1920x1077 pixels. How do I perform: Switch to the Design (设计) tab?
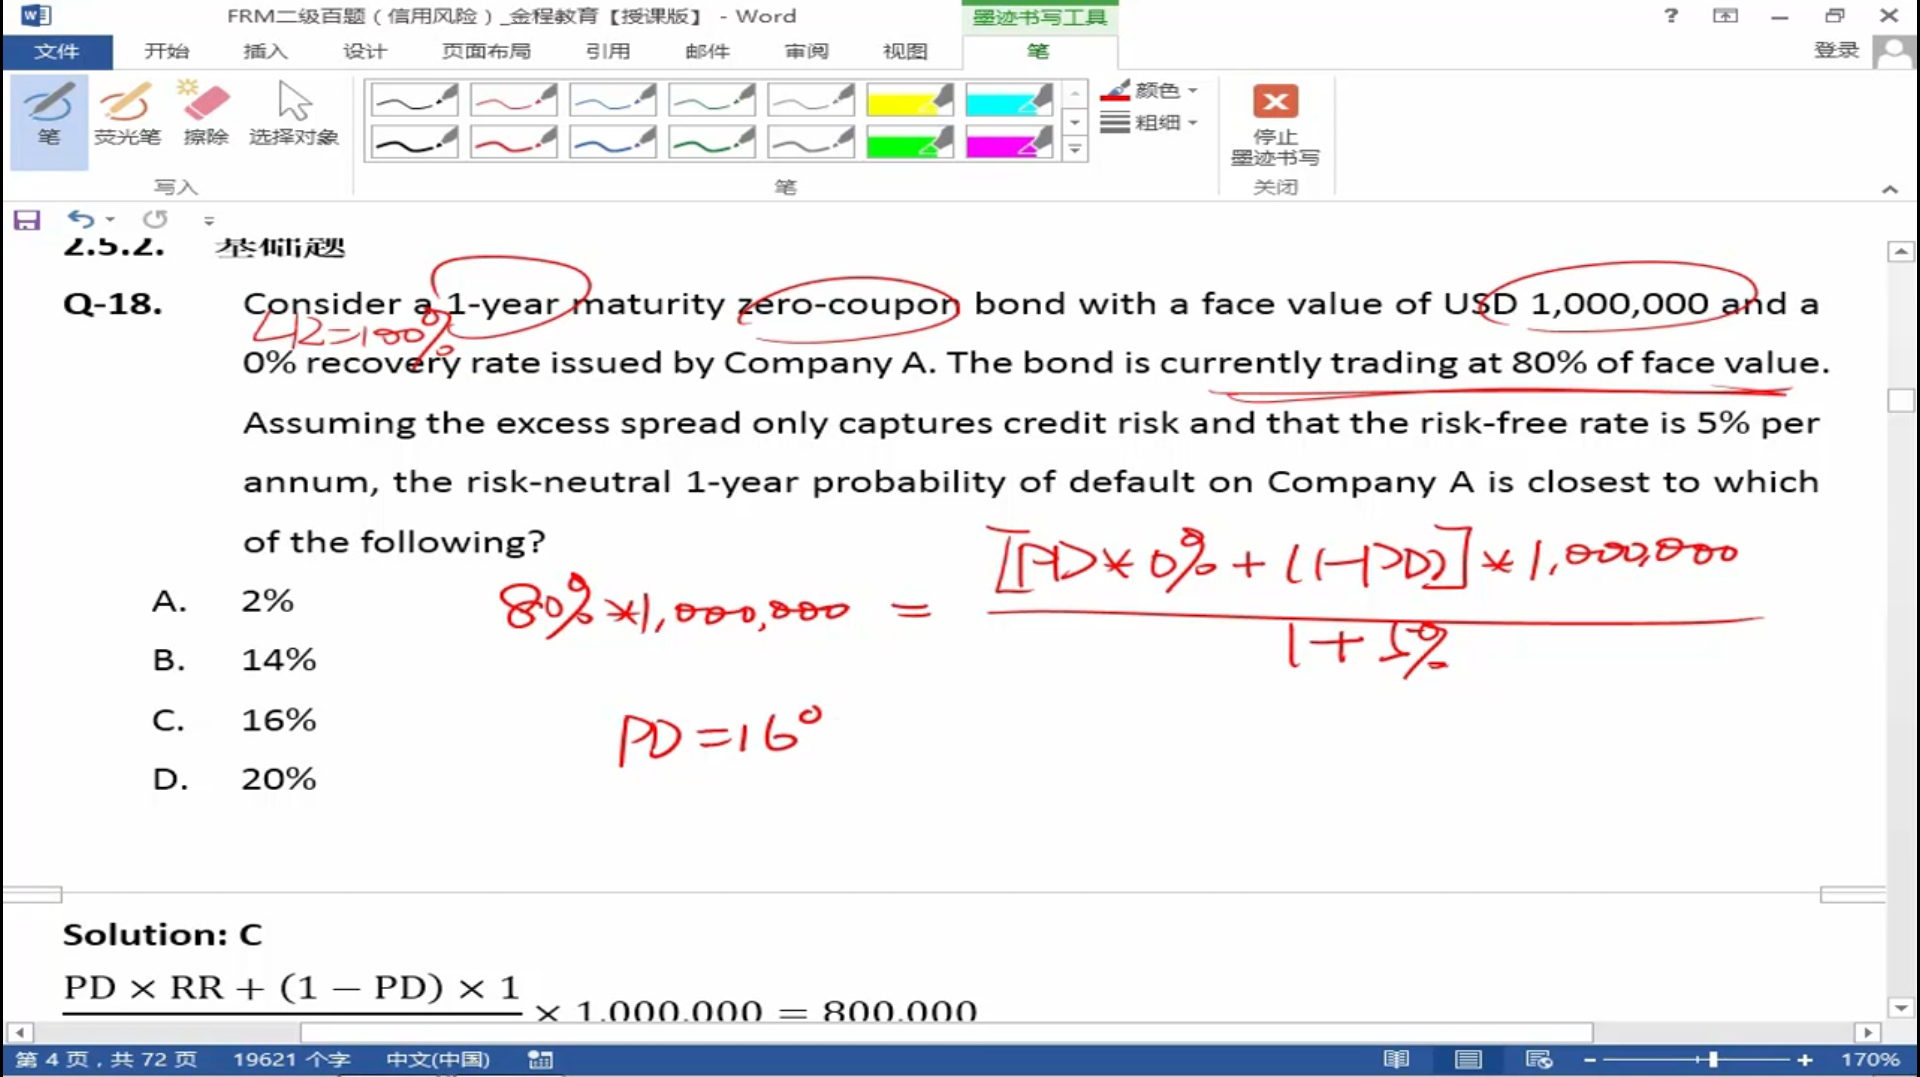point(364,51)
